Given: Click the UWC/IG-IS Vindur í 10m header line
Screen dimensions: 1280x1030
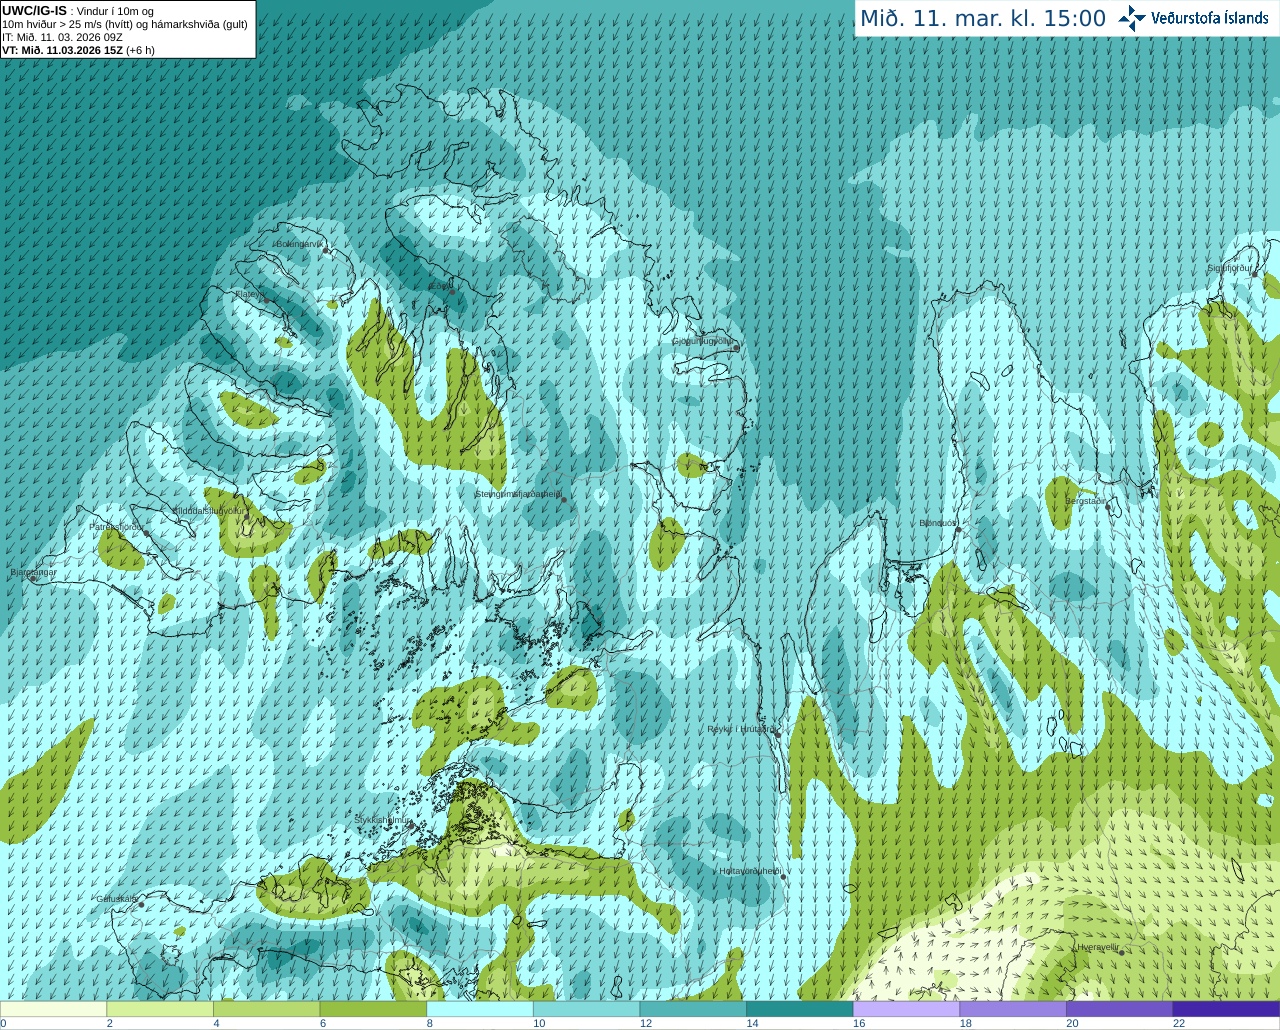Looking at the screenshot, I should pyautogui.click(x=78, y=11).
